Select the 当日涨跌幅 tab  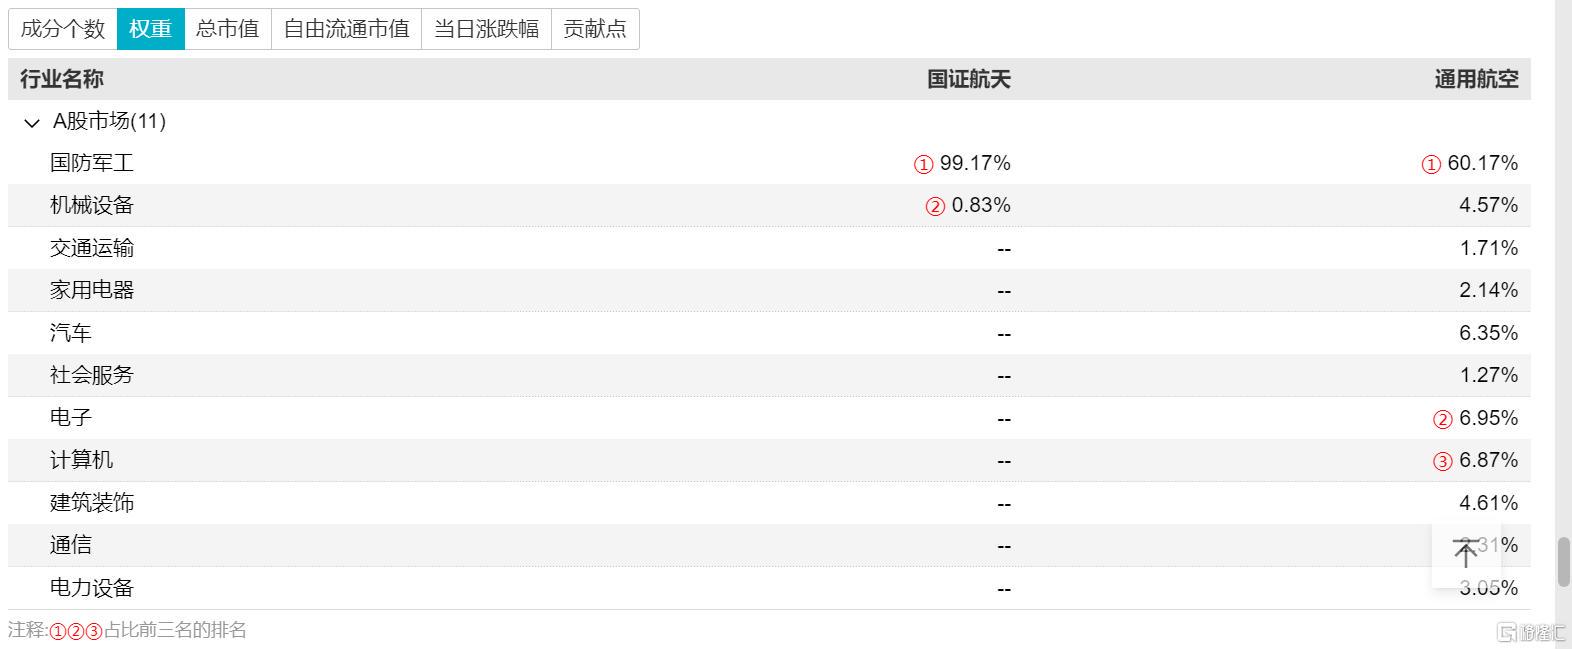point(487,29)
